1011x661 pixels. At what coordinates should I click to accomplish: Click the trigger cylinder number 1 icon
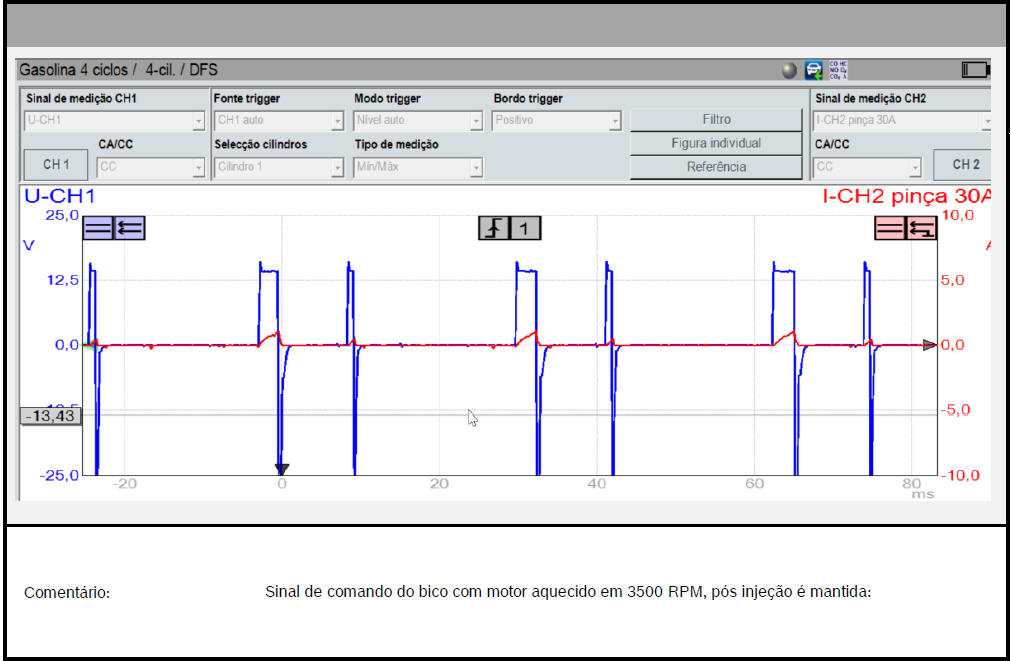(525, 228)
